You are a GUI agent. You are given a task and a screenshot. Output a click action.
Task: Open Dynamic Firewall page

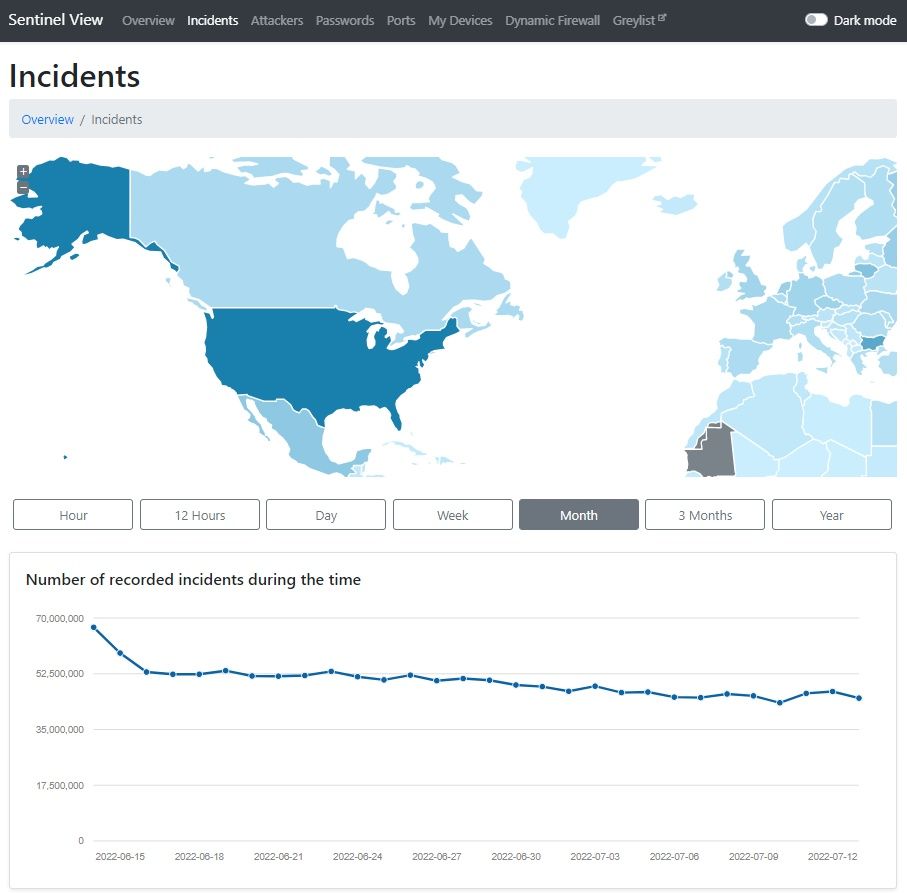point(552,20)
